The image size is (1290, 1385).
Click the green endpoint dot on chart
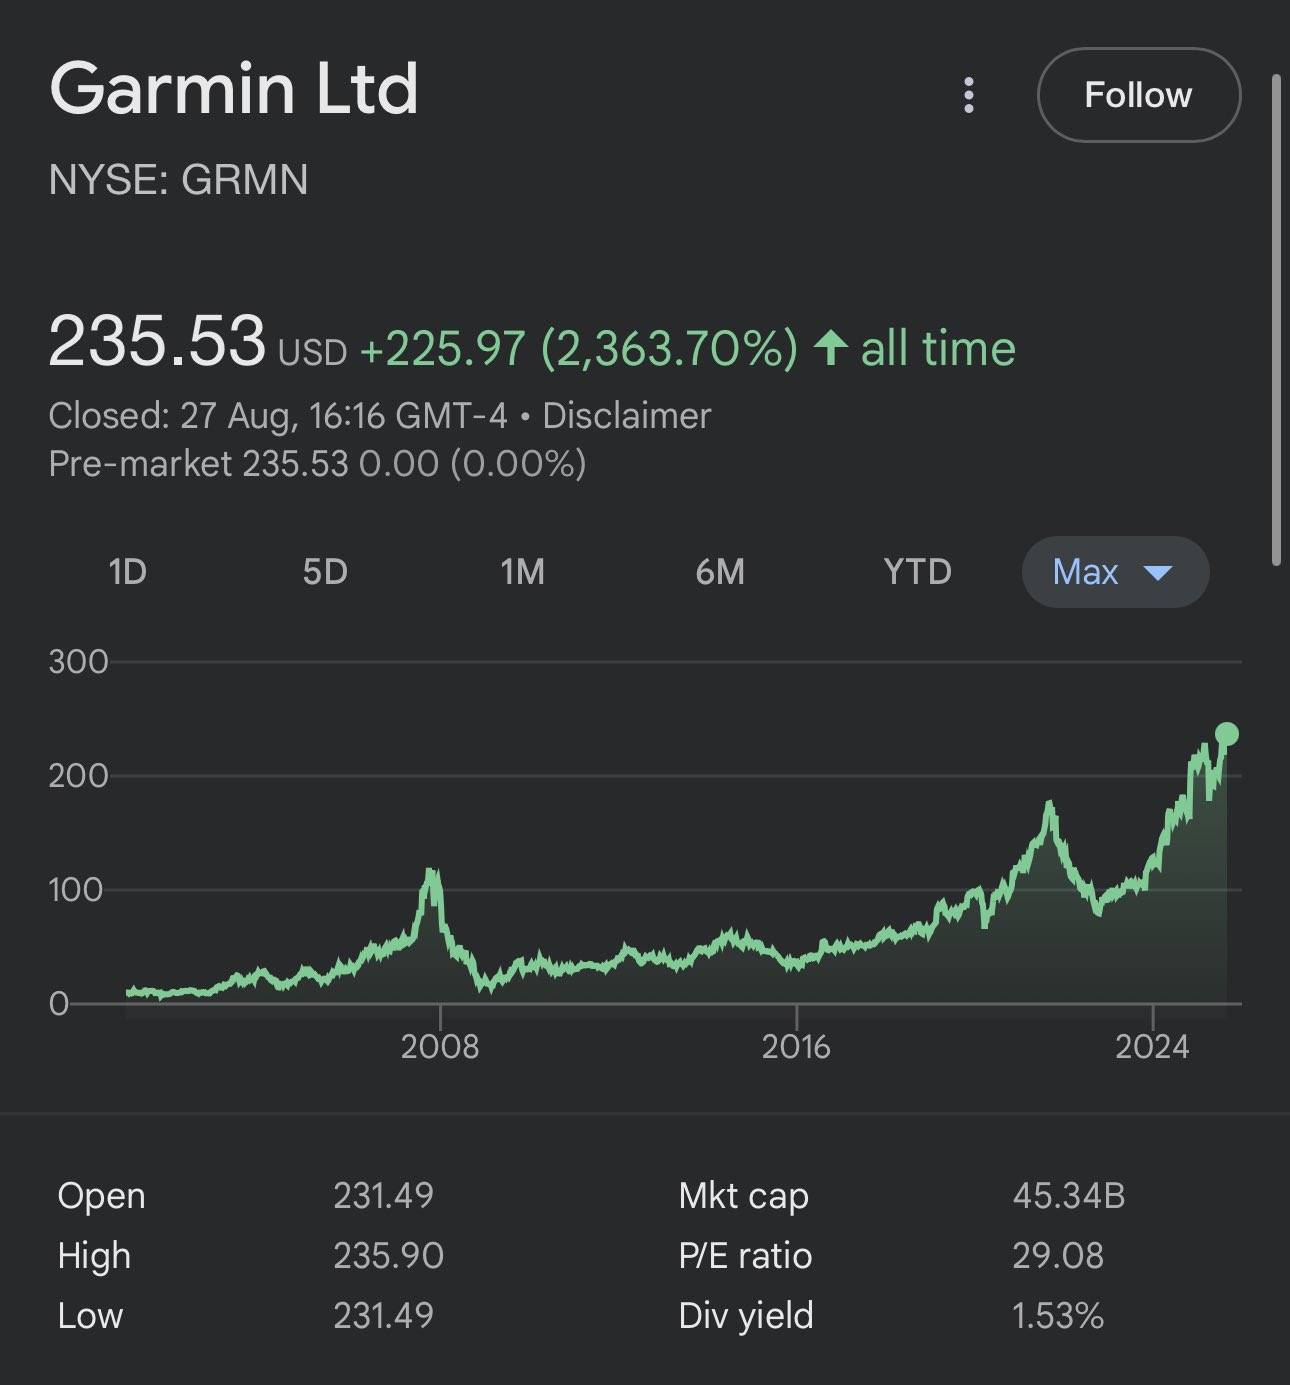pos(1226,735)
